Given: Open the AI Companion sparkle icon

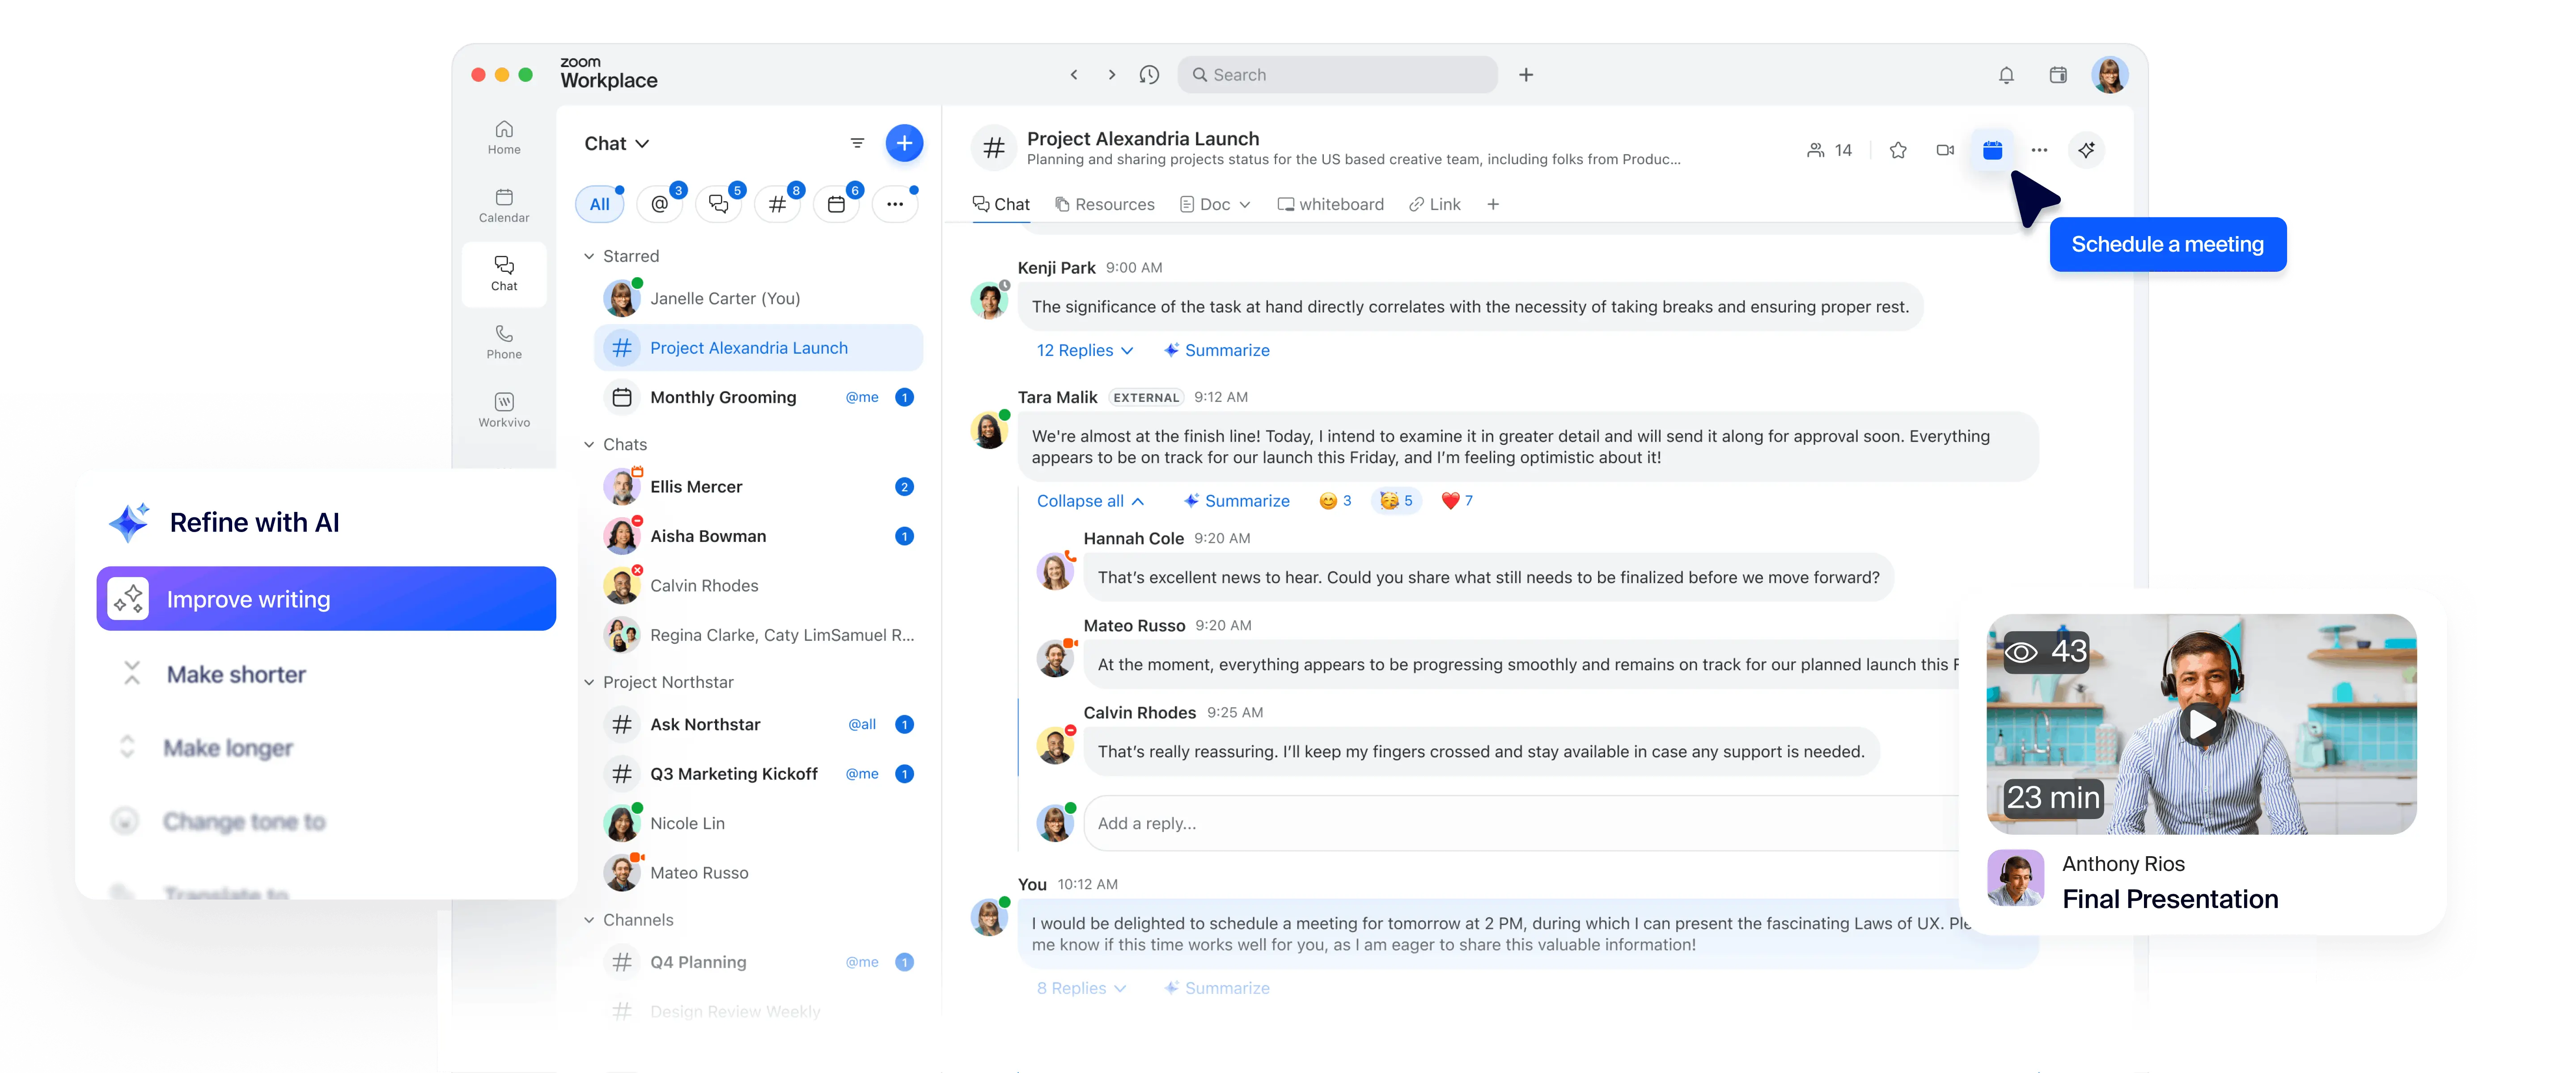Looking at the screenshot, I should tap(2086, 150).
